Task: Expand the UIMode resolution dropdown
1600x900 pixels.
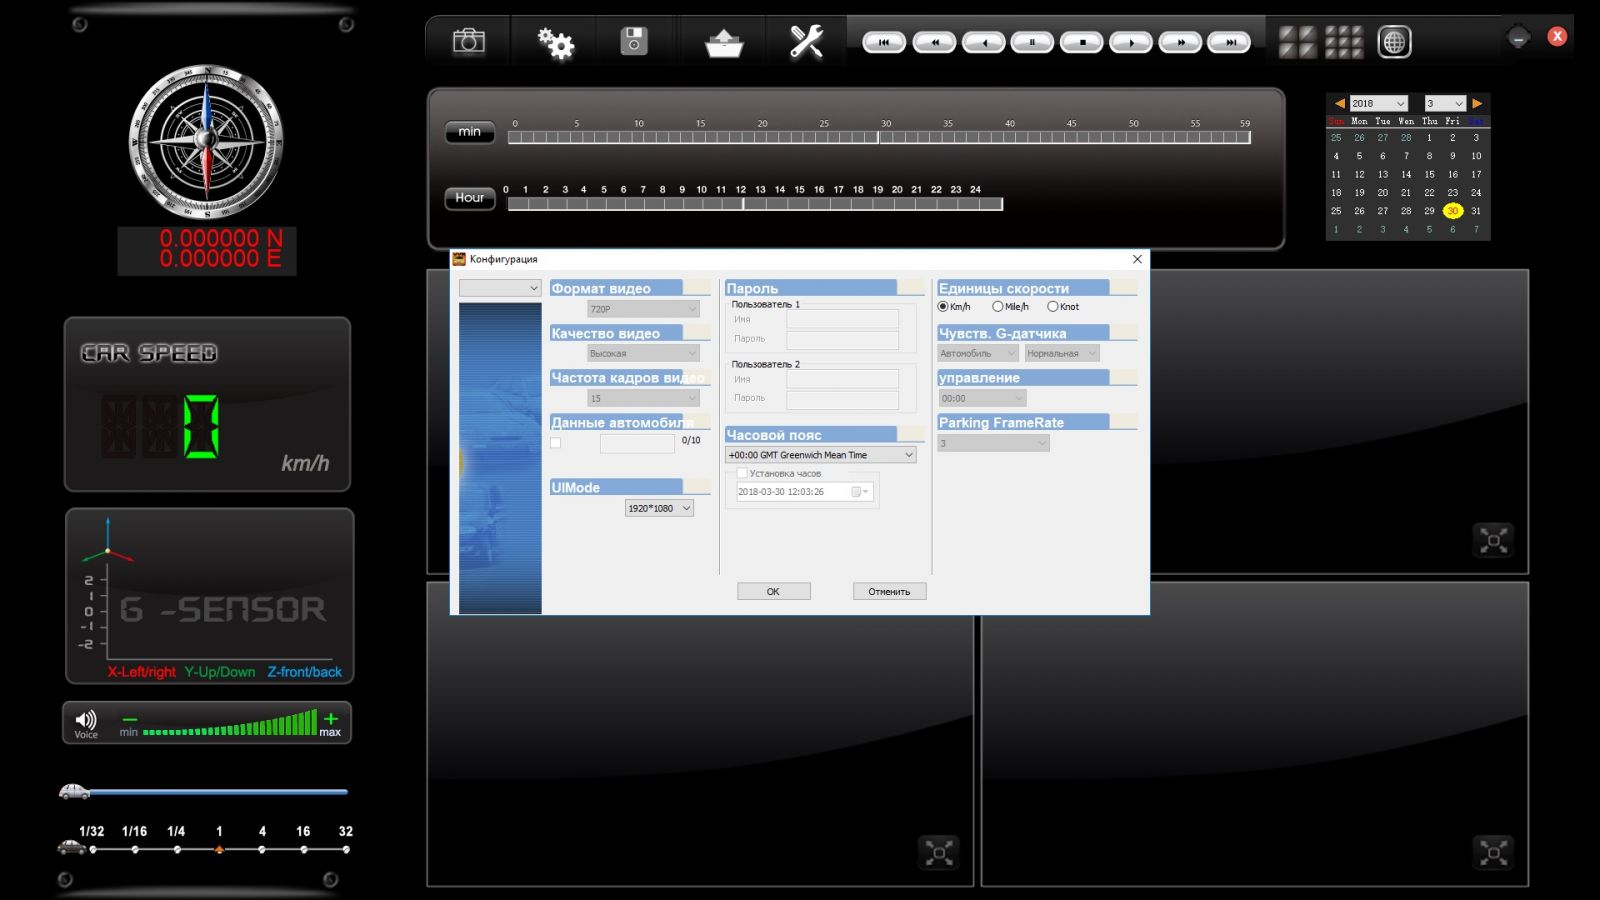Action: tap(659, 508)
